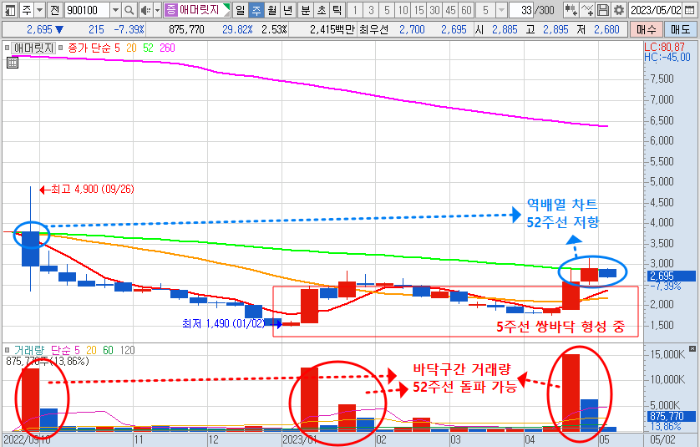Click the volume value 875,770 in quote bar
The image size is (700, 447).
[187, 30]
